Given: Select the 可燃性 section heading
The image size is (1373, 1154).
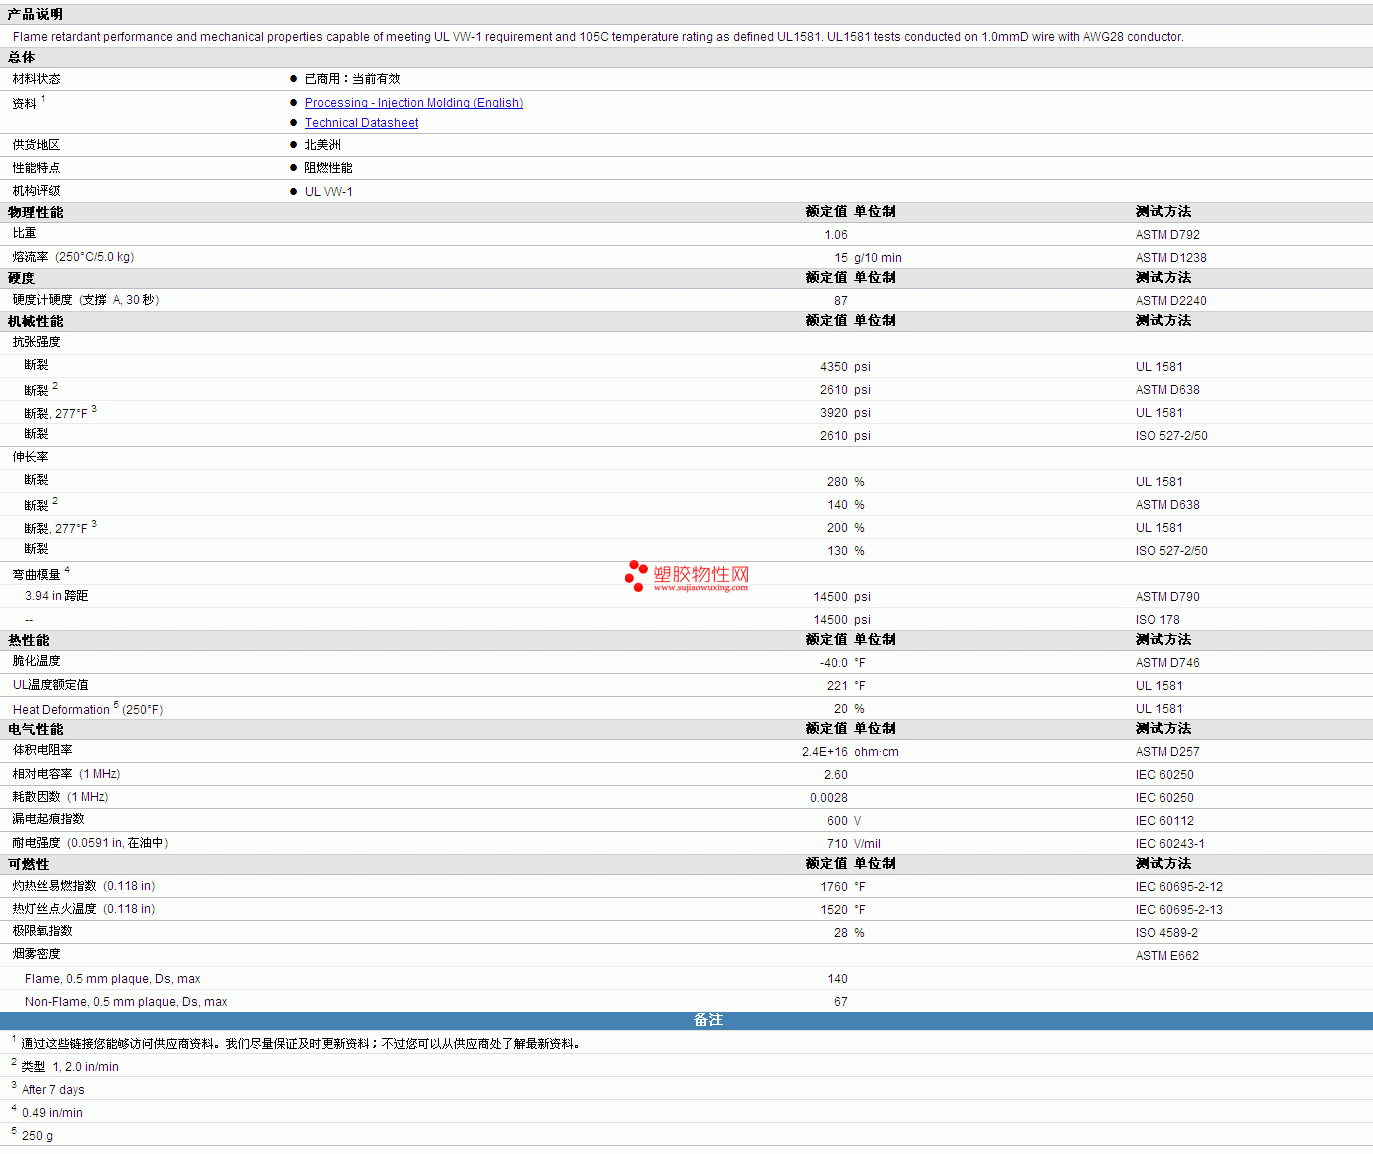Looking at the screenshot, I should [29, 864].
